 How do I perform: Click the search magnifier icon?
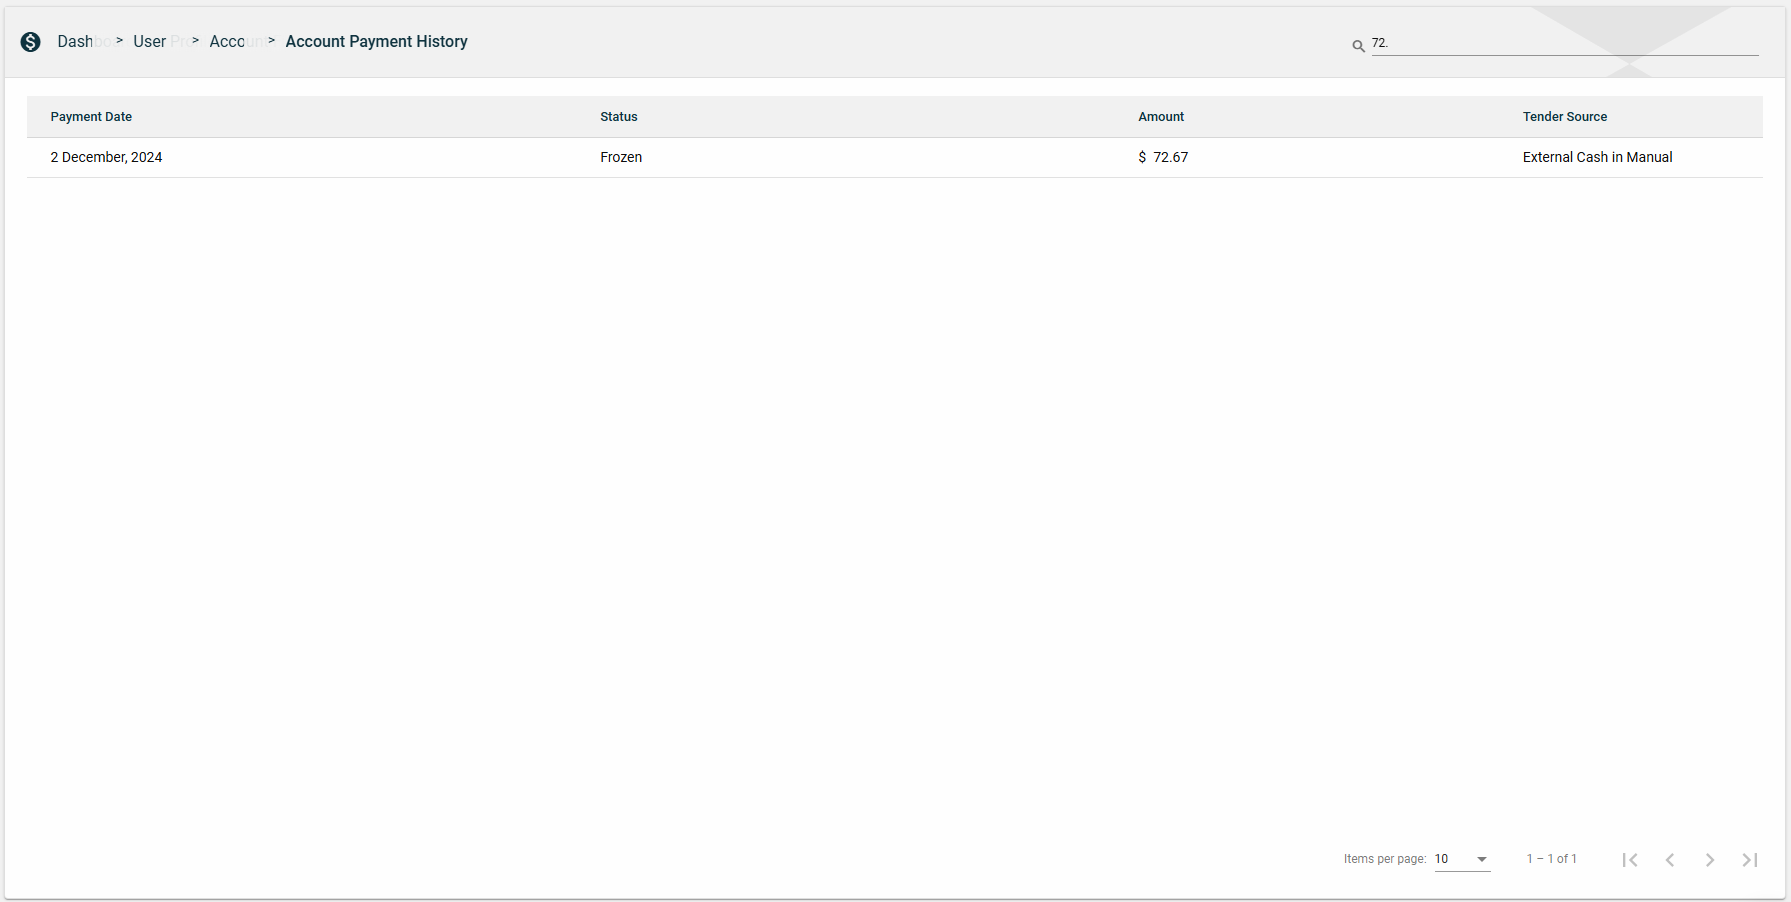(x=1358, y=46)
